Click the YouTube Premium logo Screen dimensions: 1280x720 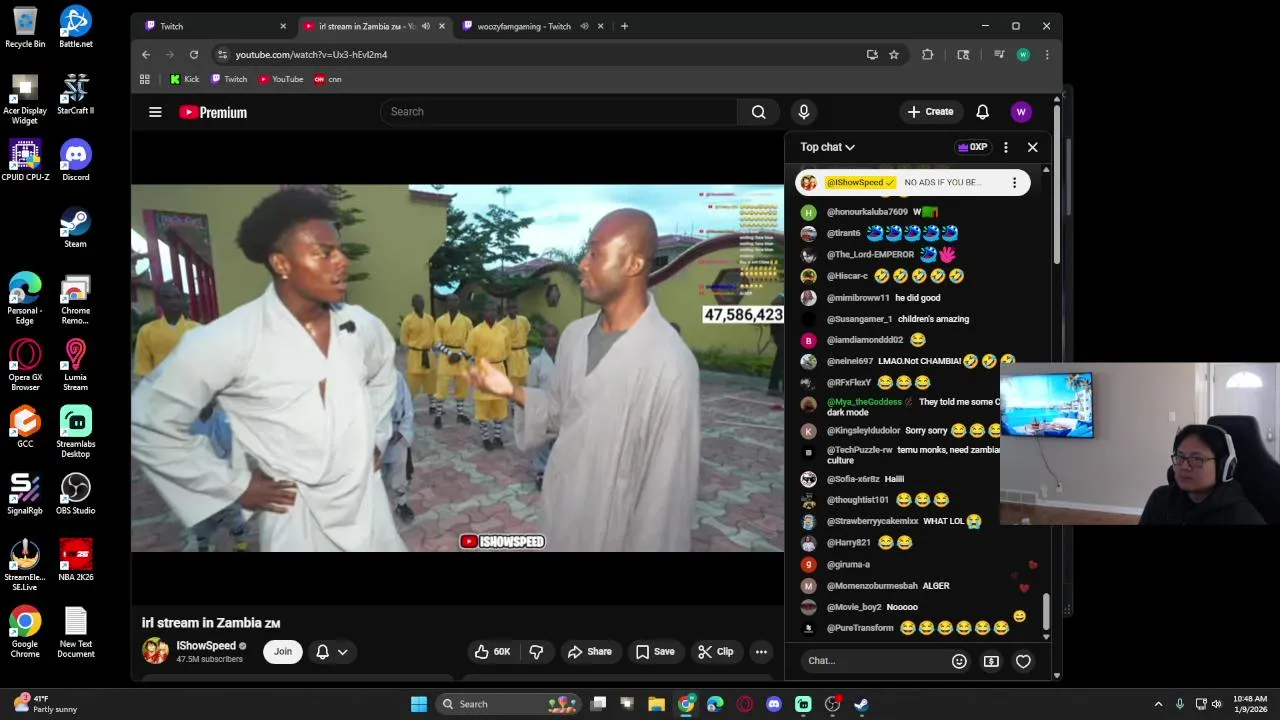pyautogui.click(x=213, y=112)
